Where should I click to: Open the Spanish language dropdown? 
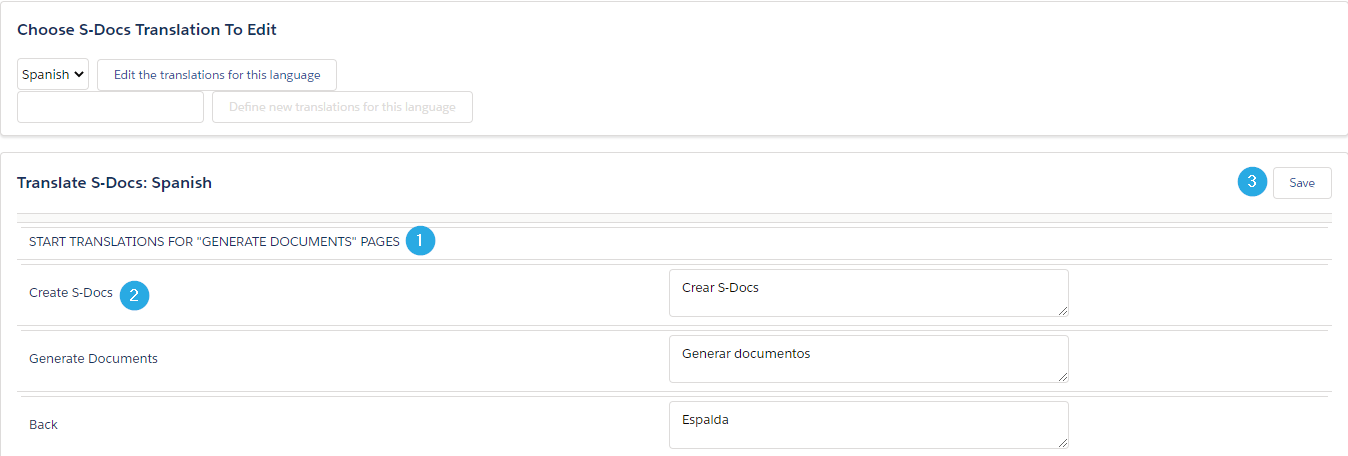click(53, 74)
